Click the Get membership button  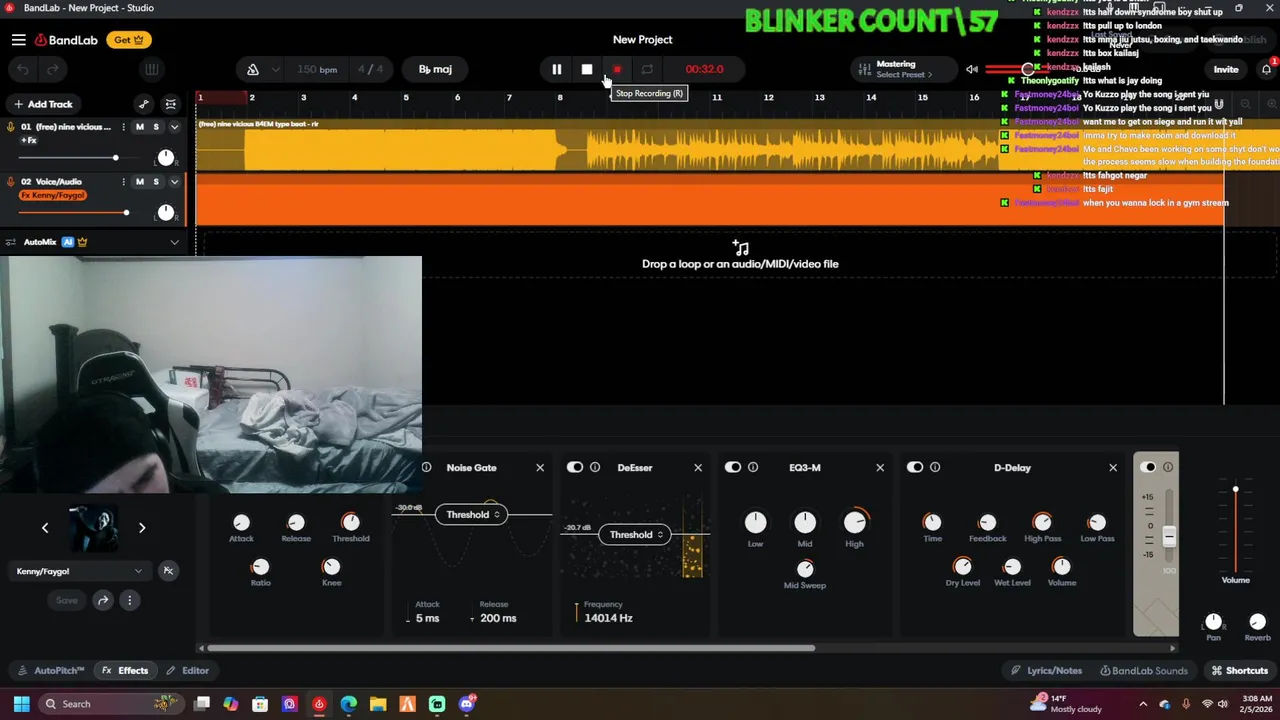click(x=128, y=40)
